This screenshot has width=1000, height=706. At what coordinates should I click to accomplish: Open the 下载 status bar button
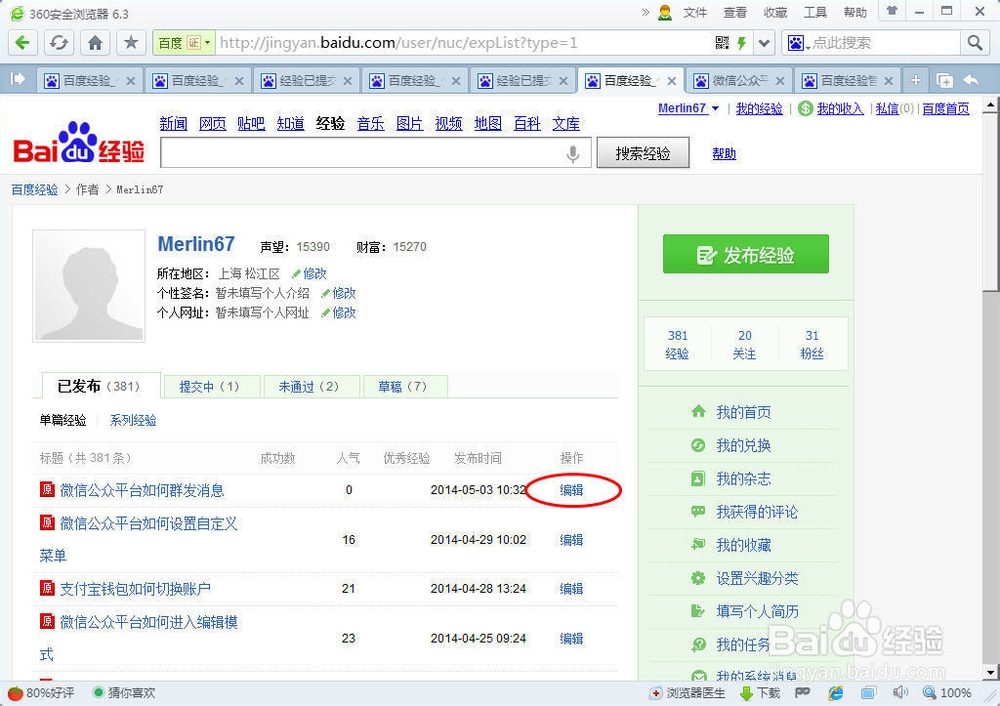pyautogui.click(x=760, y=693)
